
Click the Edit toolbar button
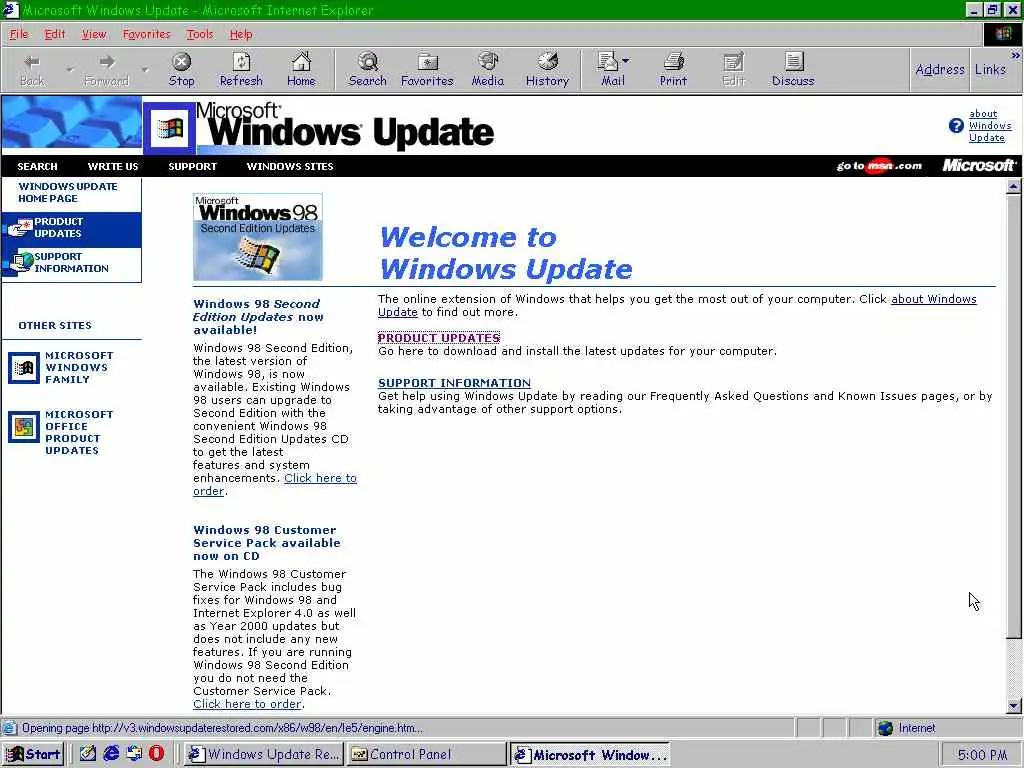(733, 70)
